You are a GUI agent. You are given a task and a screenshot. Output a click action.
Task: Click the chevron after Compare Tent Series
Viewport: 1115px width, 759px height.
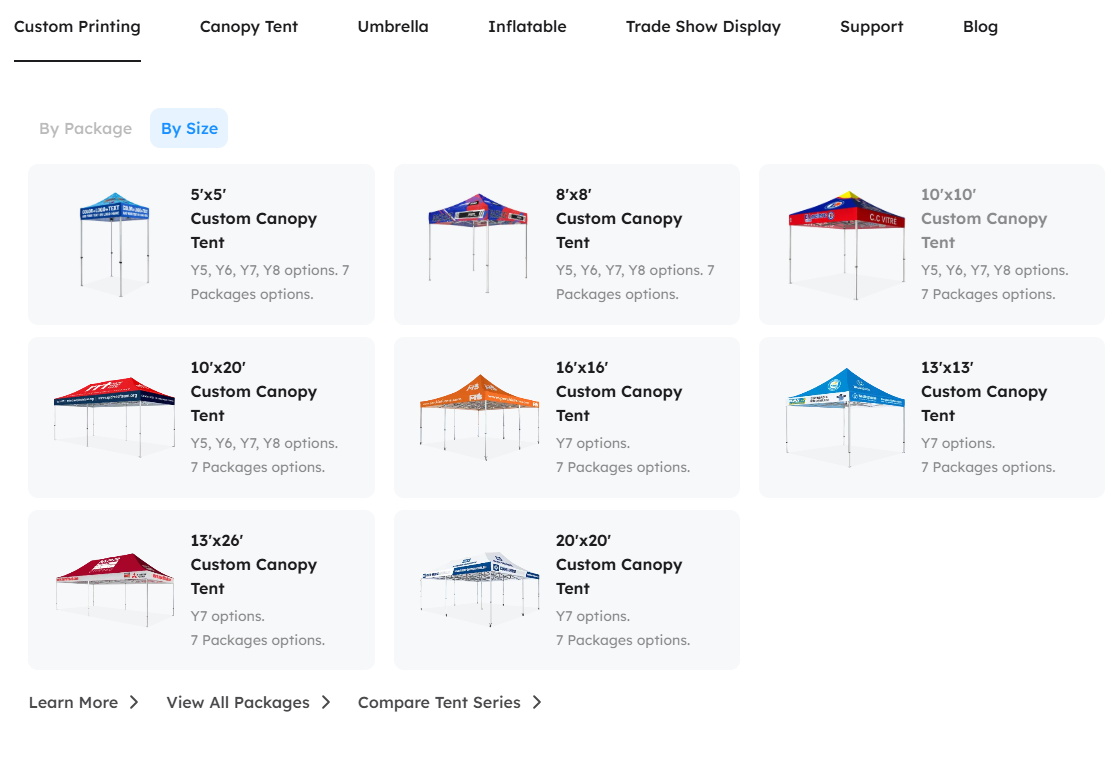click(537, 702)
